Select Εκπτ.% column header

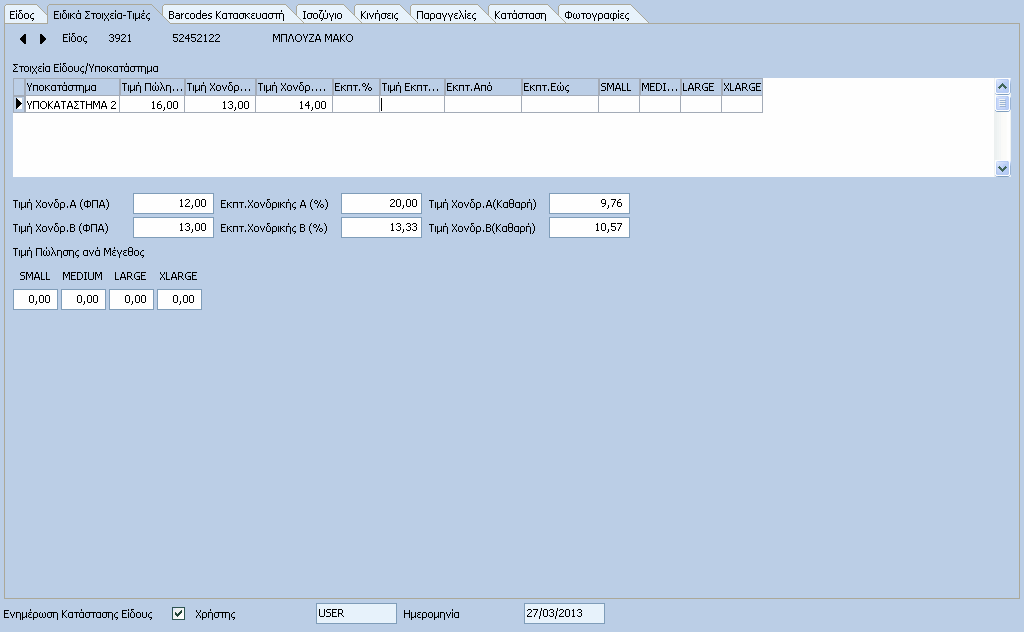pyautogui.click(x=356, y=87)
